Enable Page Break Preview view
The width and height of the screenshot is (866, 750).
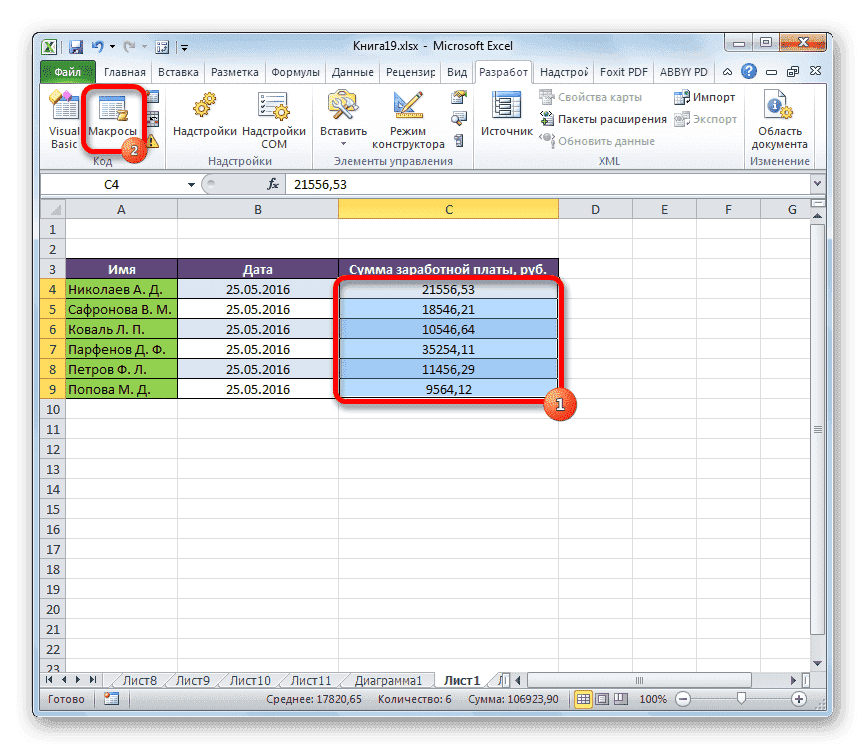pos(622,699)
